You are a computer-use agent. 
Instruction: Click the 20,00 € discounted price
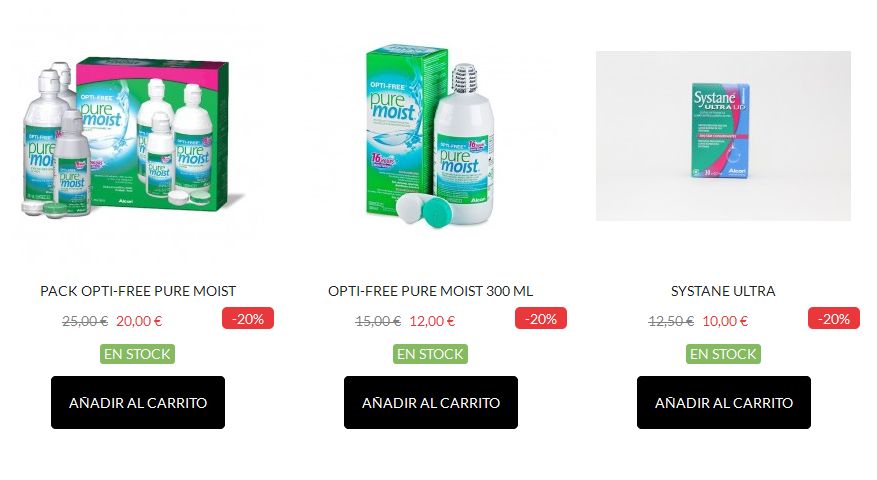pyautogui.click(x=139, y=321)
